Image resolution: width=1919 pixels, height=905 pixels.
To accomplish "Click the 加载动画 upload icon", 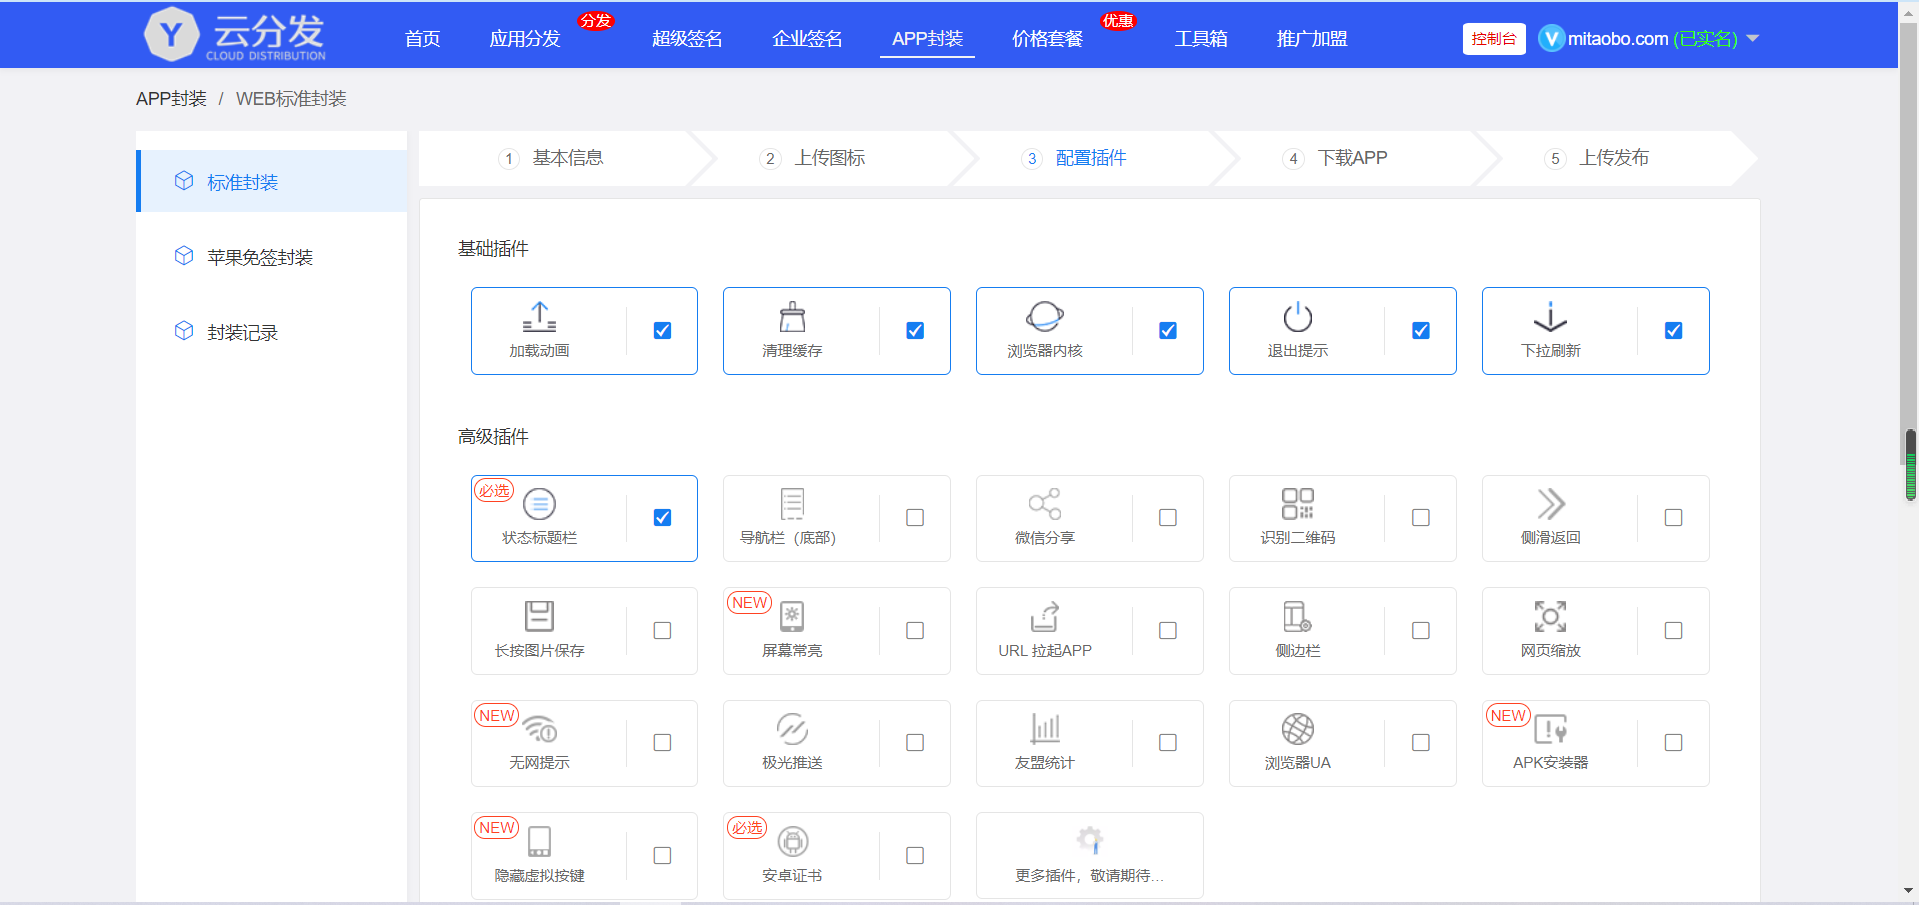I will click(x=539, y=317).
